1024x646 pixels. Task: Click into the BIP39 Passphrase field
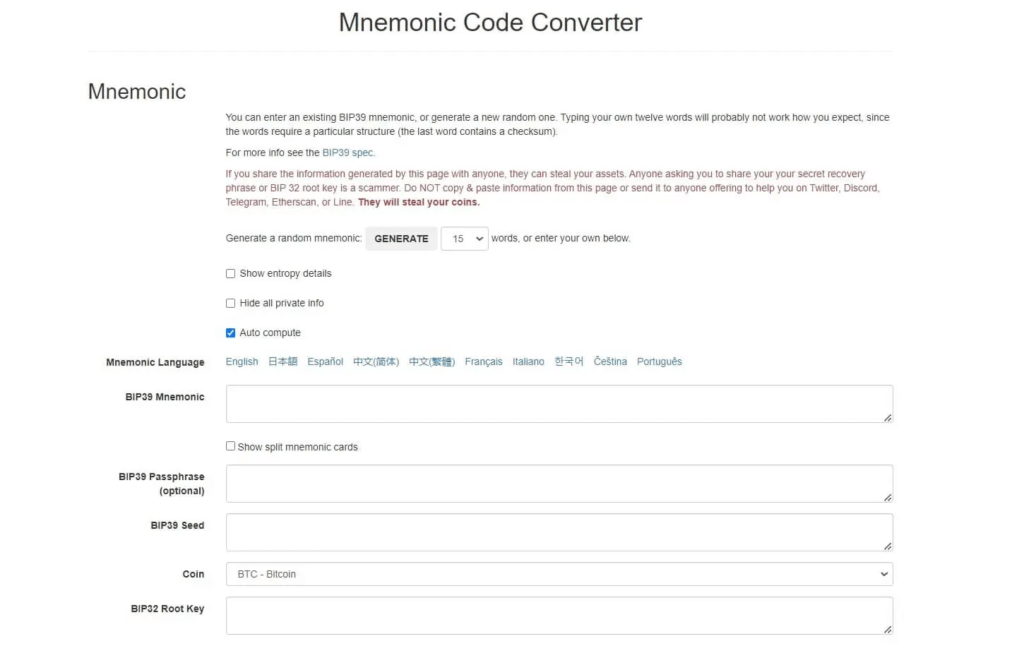click(x=559, y=483)
